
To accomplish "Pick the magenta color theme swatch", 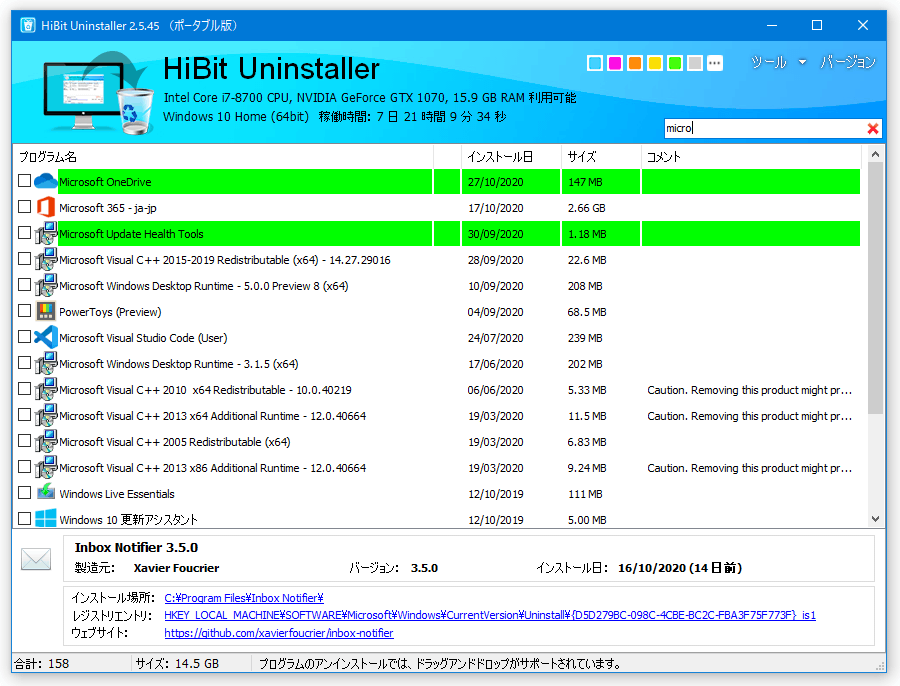I will pos(615,63).
